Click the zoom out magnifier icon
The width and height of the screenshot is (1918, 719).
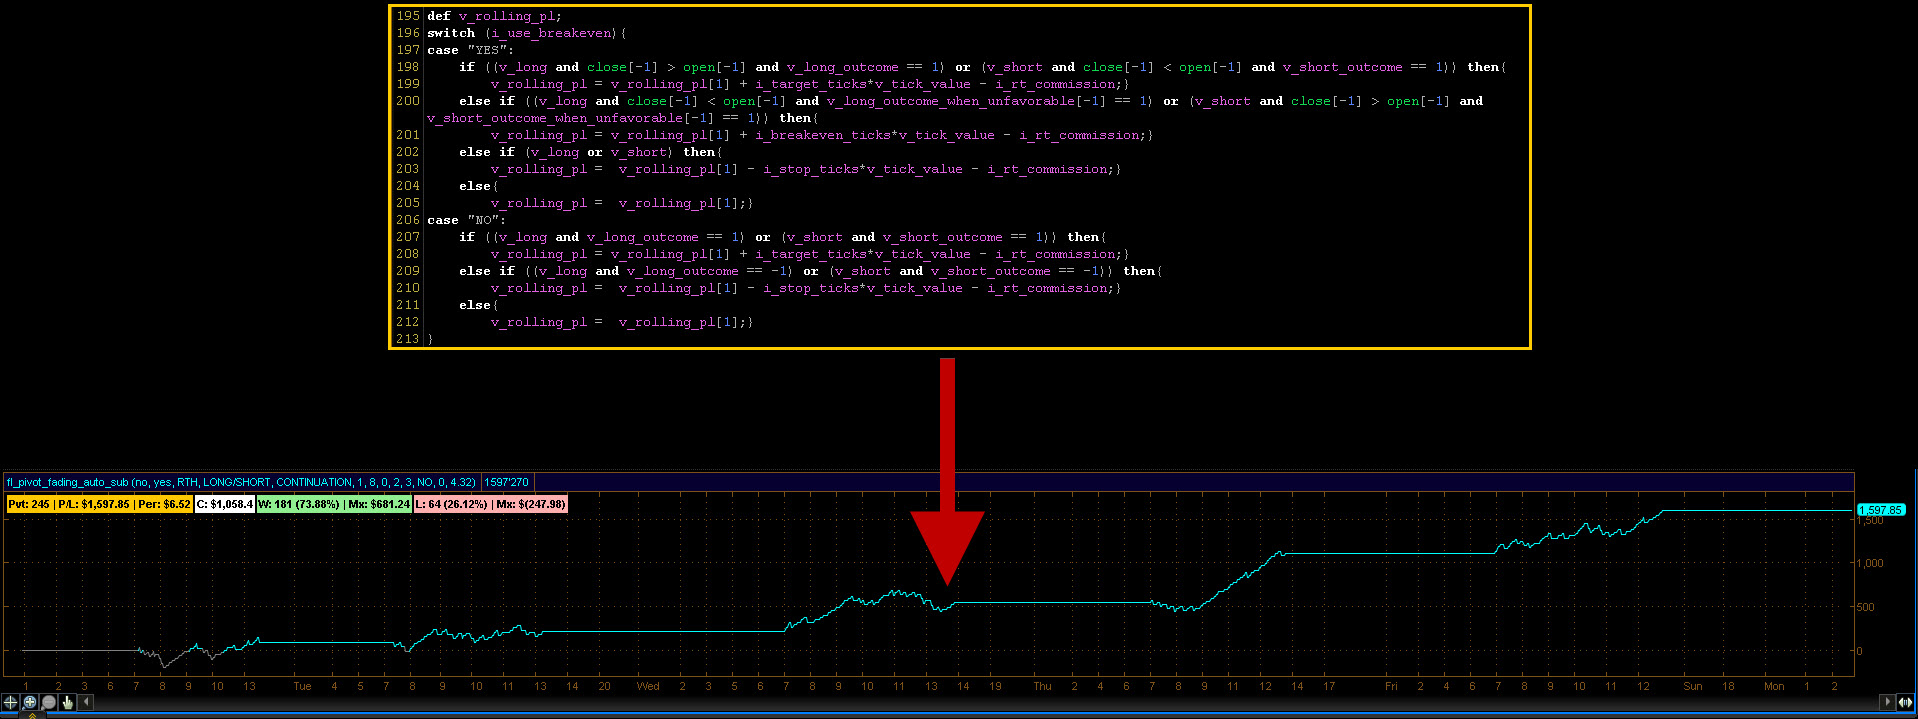click(x=48, y=702)
